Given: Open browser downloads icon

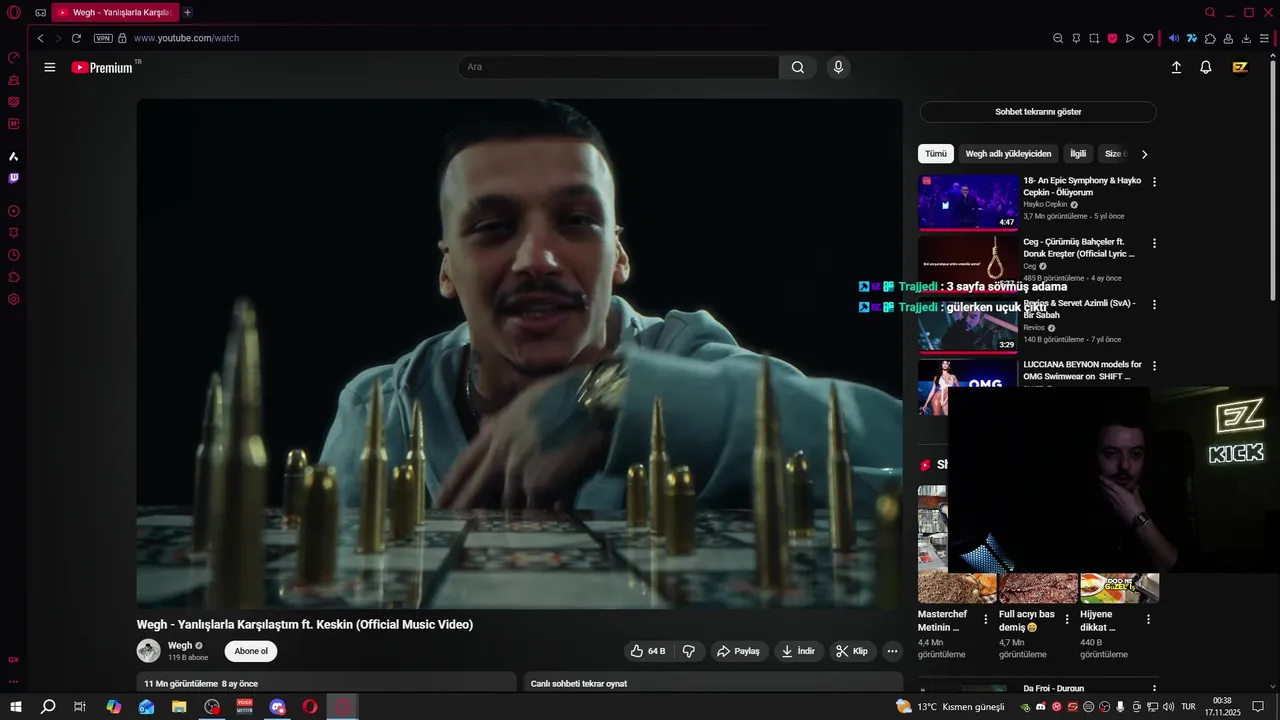Looking at the screenshot, I should [1246, 38].
